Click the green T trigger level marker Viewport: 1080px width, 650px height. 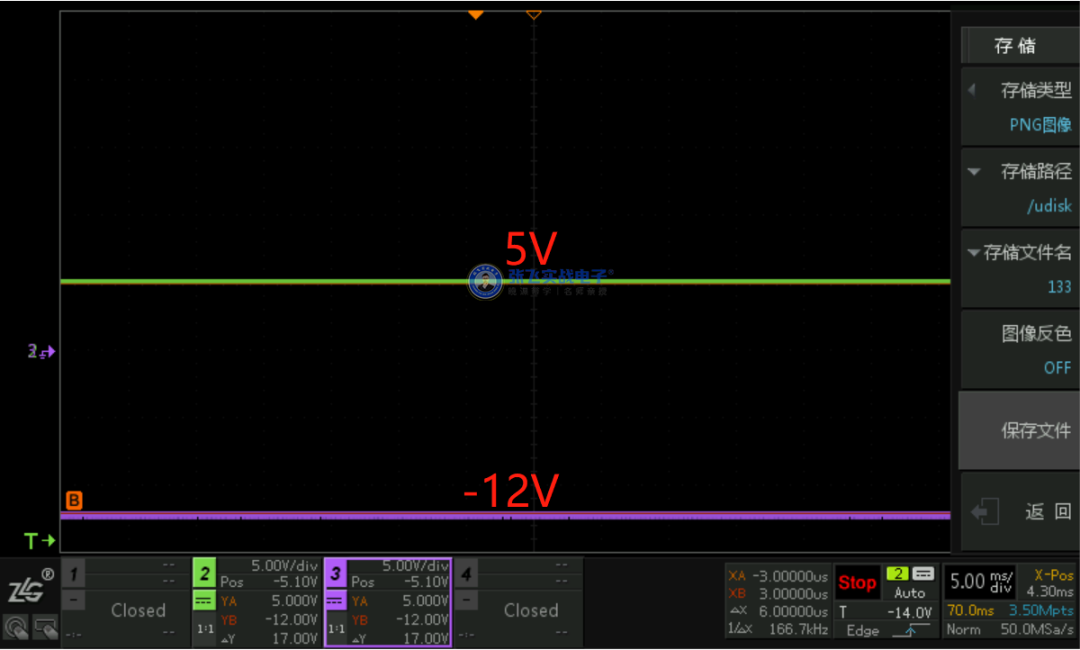tap(39, 541)
